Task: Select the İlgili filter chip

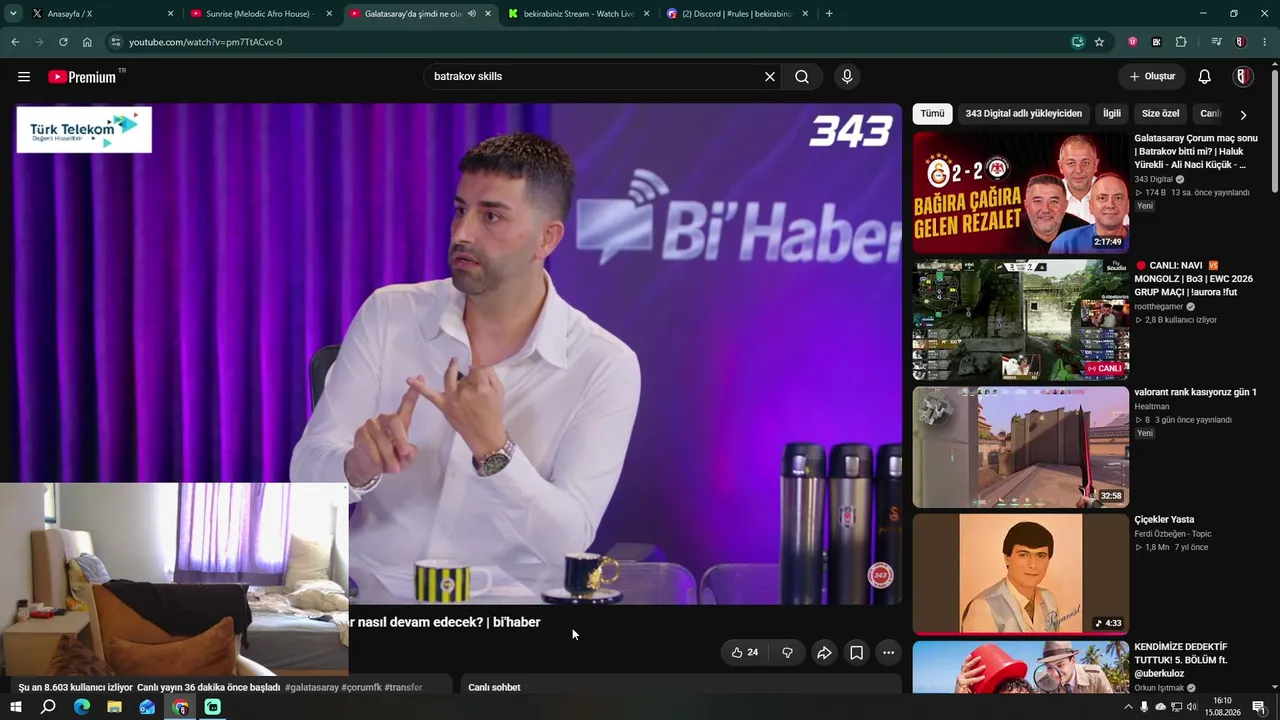Action: [x=1112, y=114]
